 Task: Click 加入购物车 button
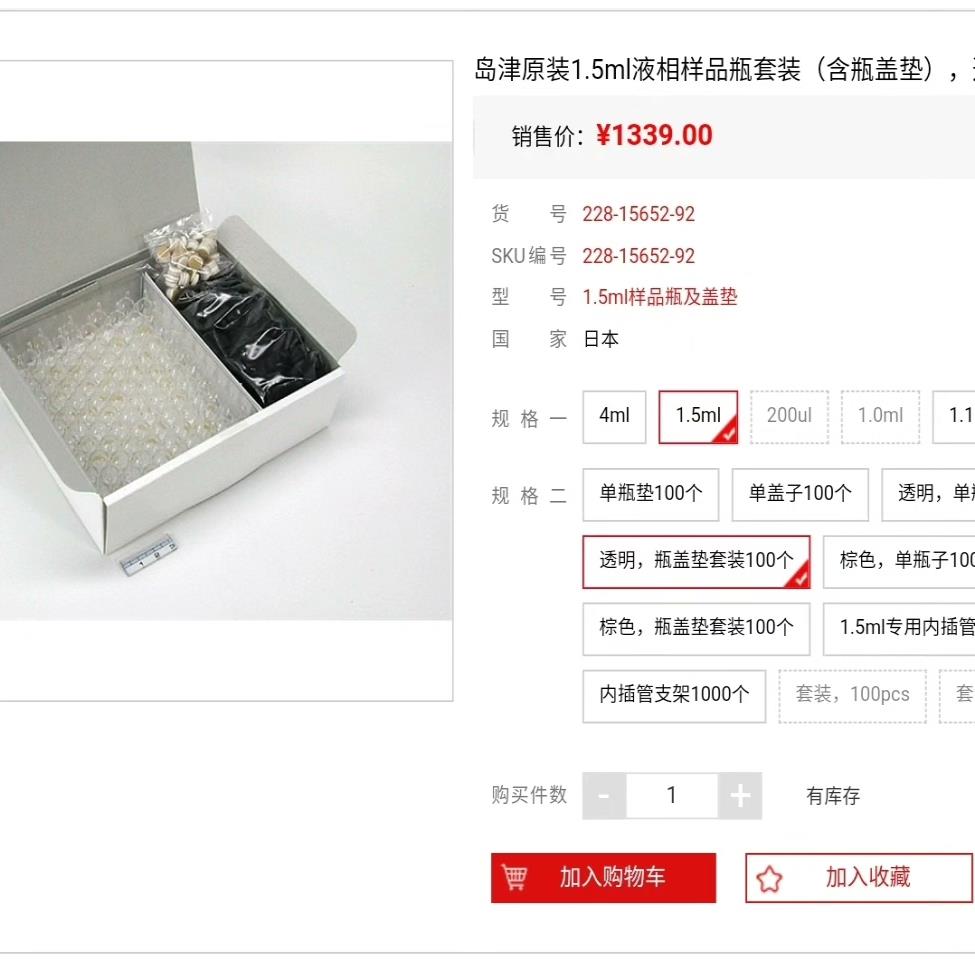tap(603, 877)
